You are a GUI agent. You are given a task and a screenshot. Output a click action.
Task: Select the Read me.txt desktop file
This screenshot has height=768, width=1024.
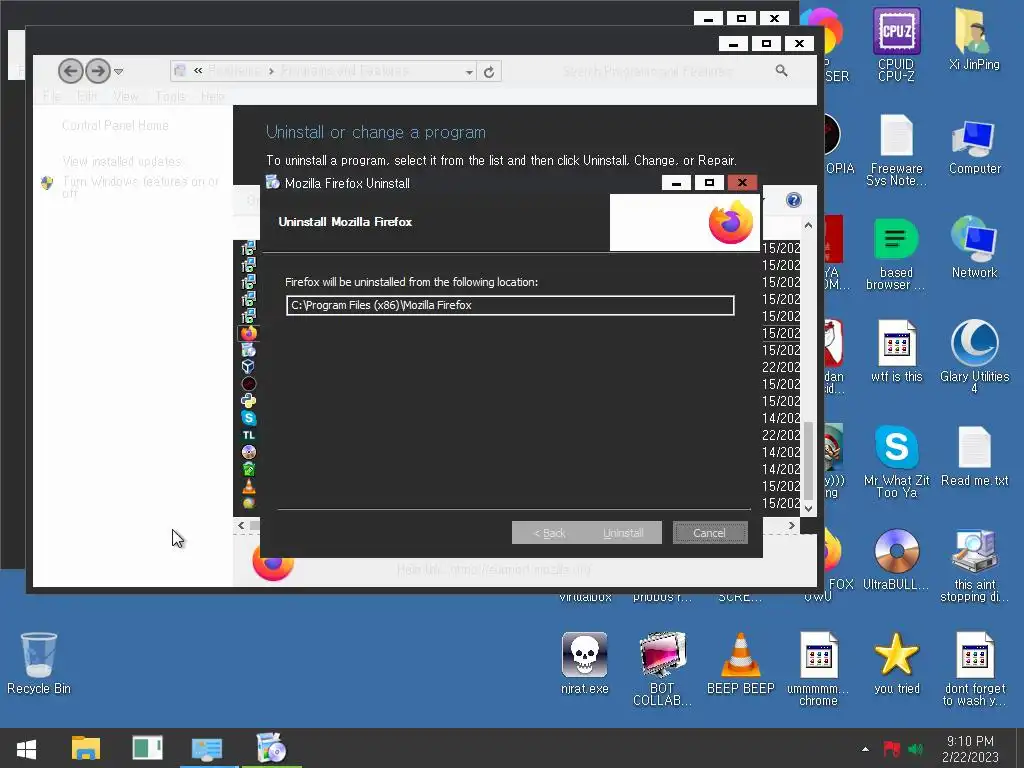[x=974, y=456]
